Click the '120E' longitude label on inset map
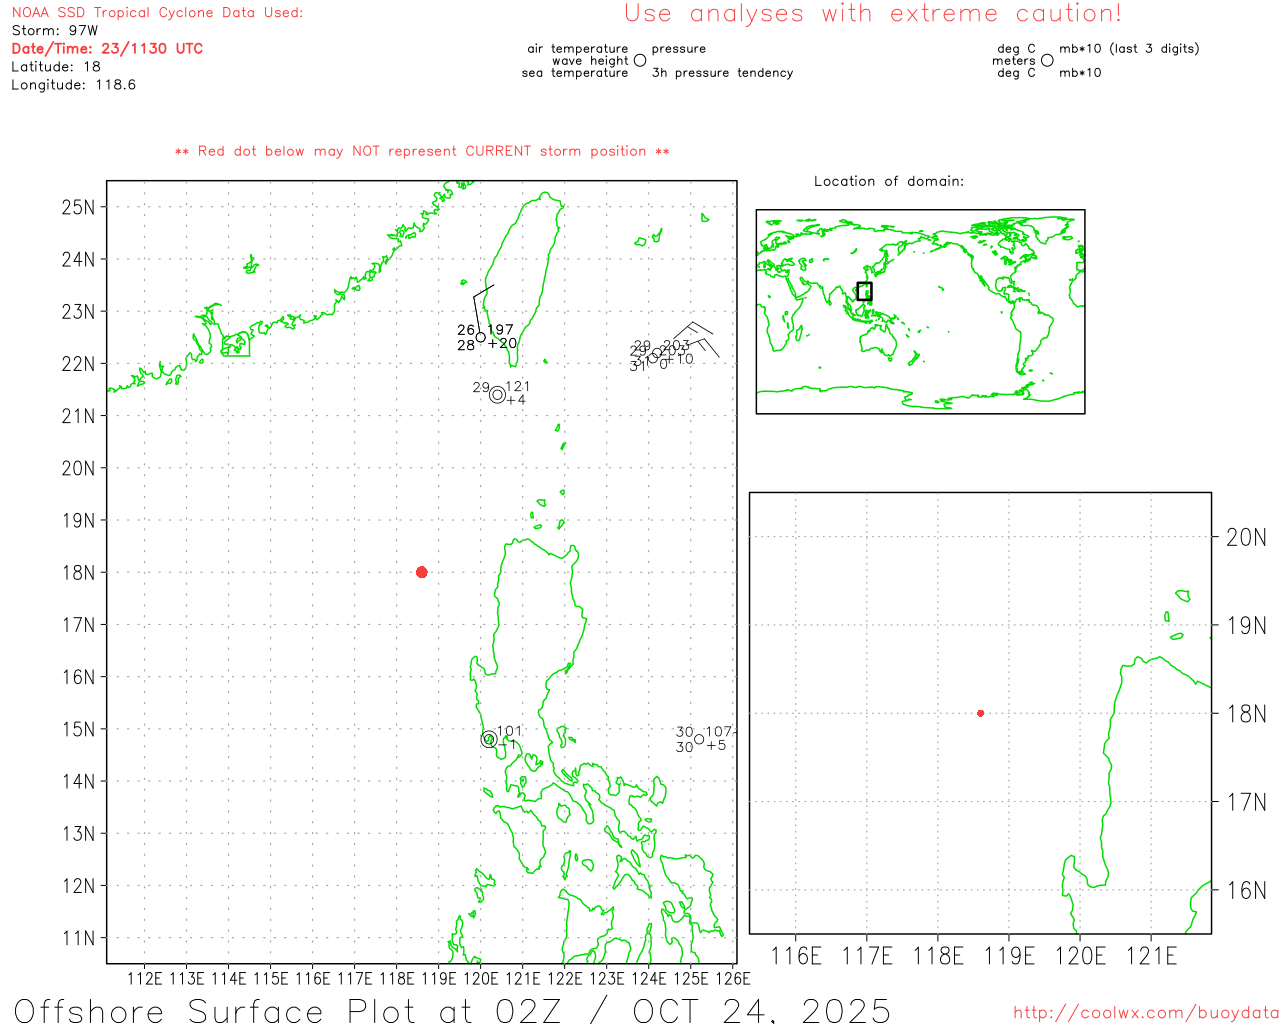This screenshot has width=1280, height=1024. tap(1080, 956)
